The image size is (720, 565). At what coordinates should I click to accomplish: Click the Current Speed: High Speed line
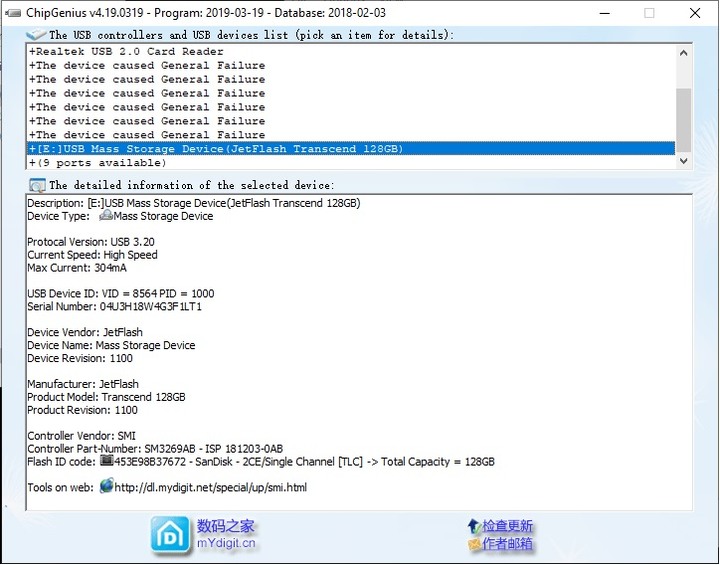tap(92, 254)
